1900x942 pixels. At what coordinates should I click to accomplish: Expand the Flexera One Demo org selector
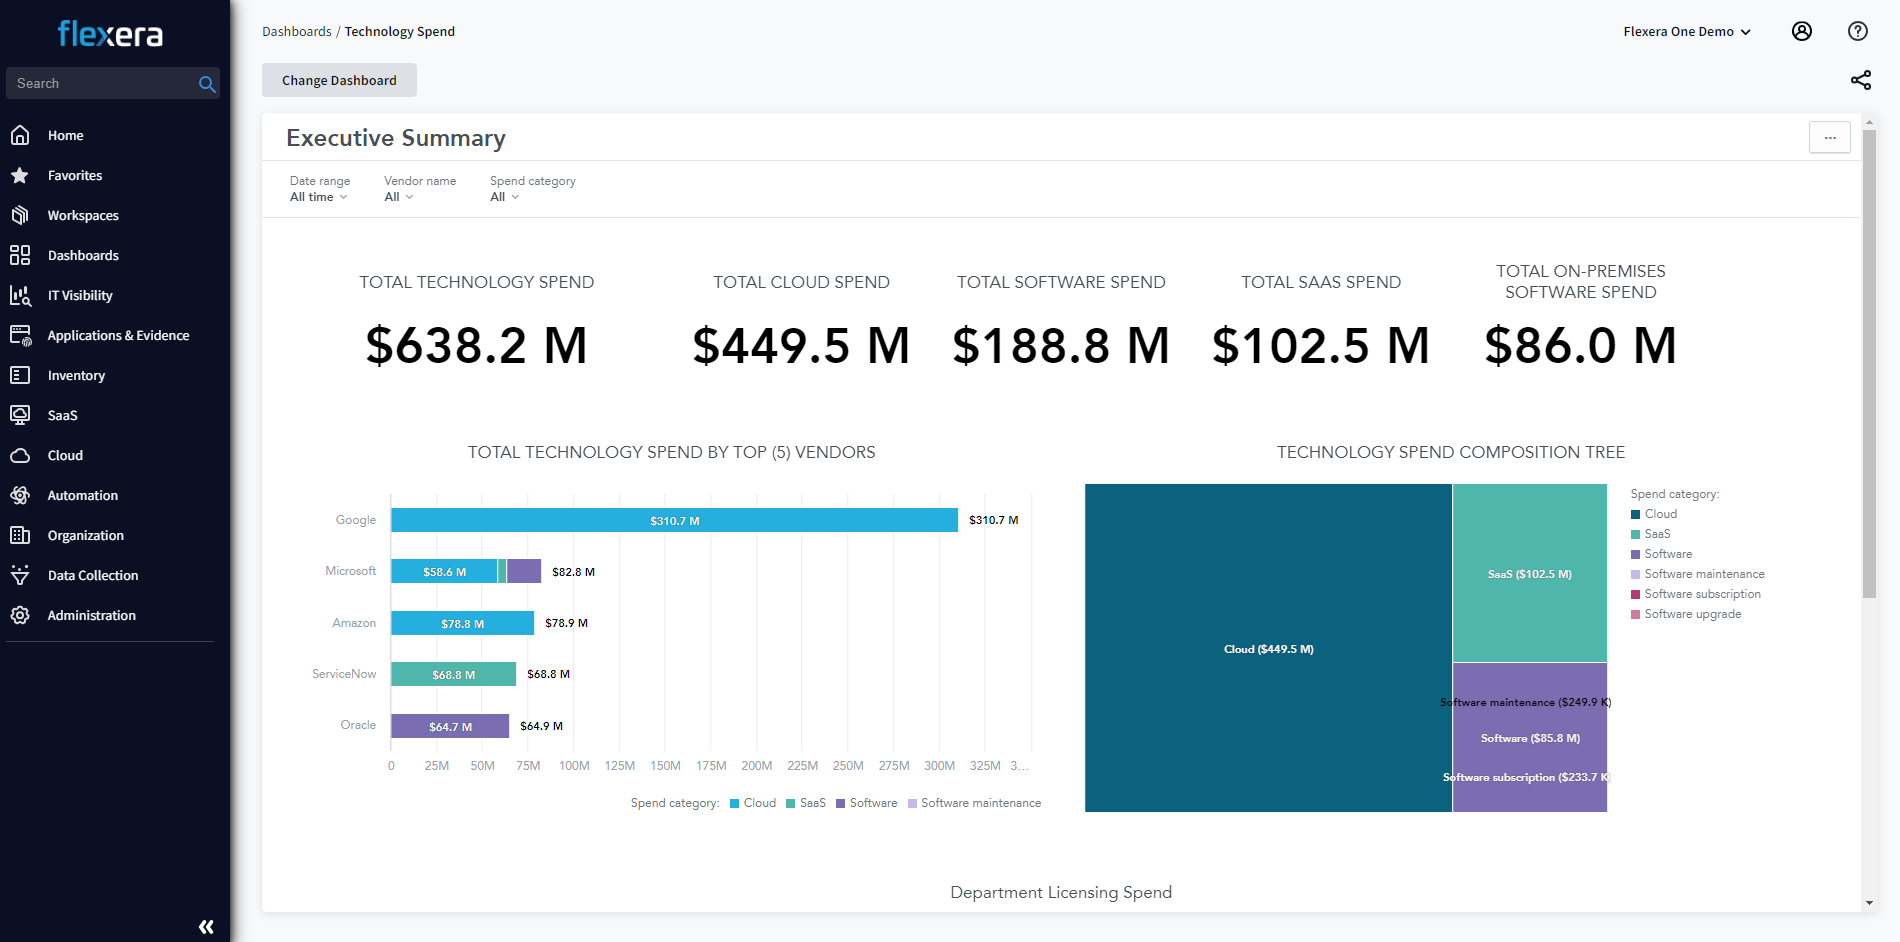[1686, 31]
